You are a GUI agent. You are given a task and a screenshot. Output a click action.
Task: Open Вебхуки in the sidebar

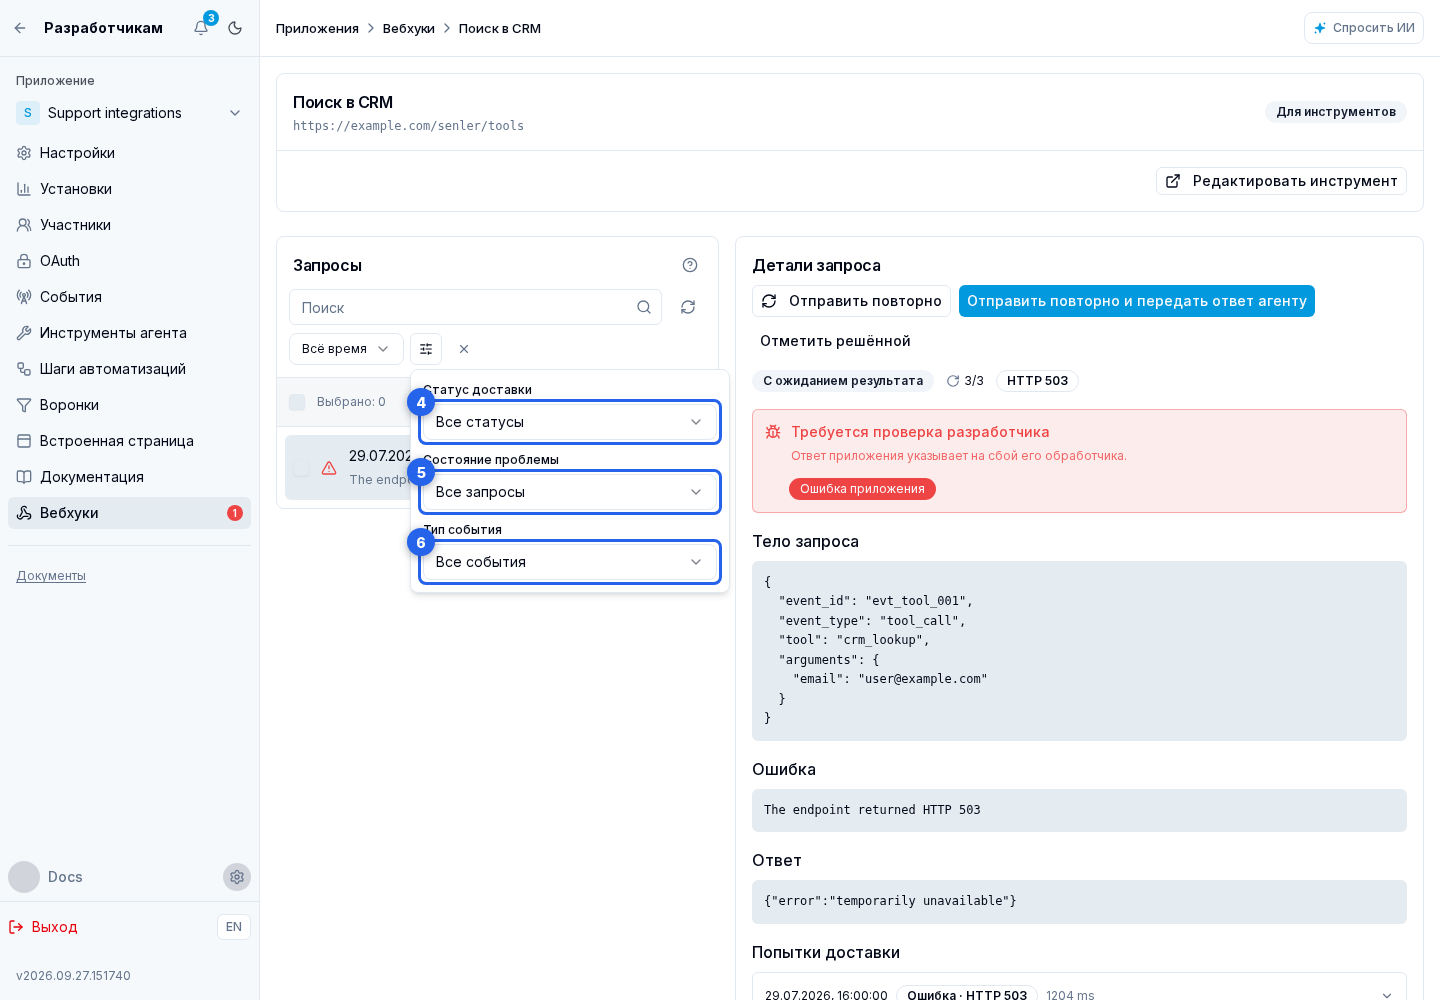pos(129,513)
